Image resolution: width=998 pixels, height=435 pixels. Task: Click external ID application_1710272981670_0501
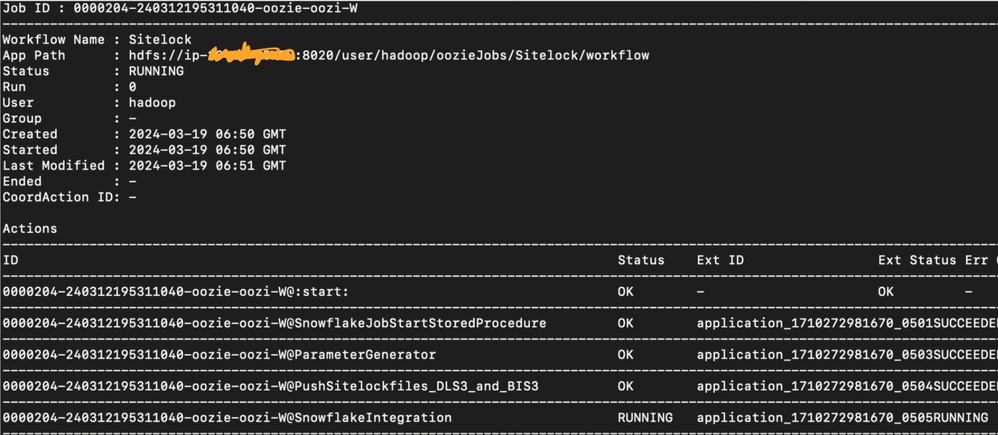coord(815,323)
